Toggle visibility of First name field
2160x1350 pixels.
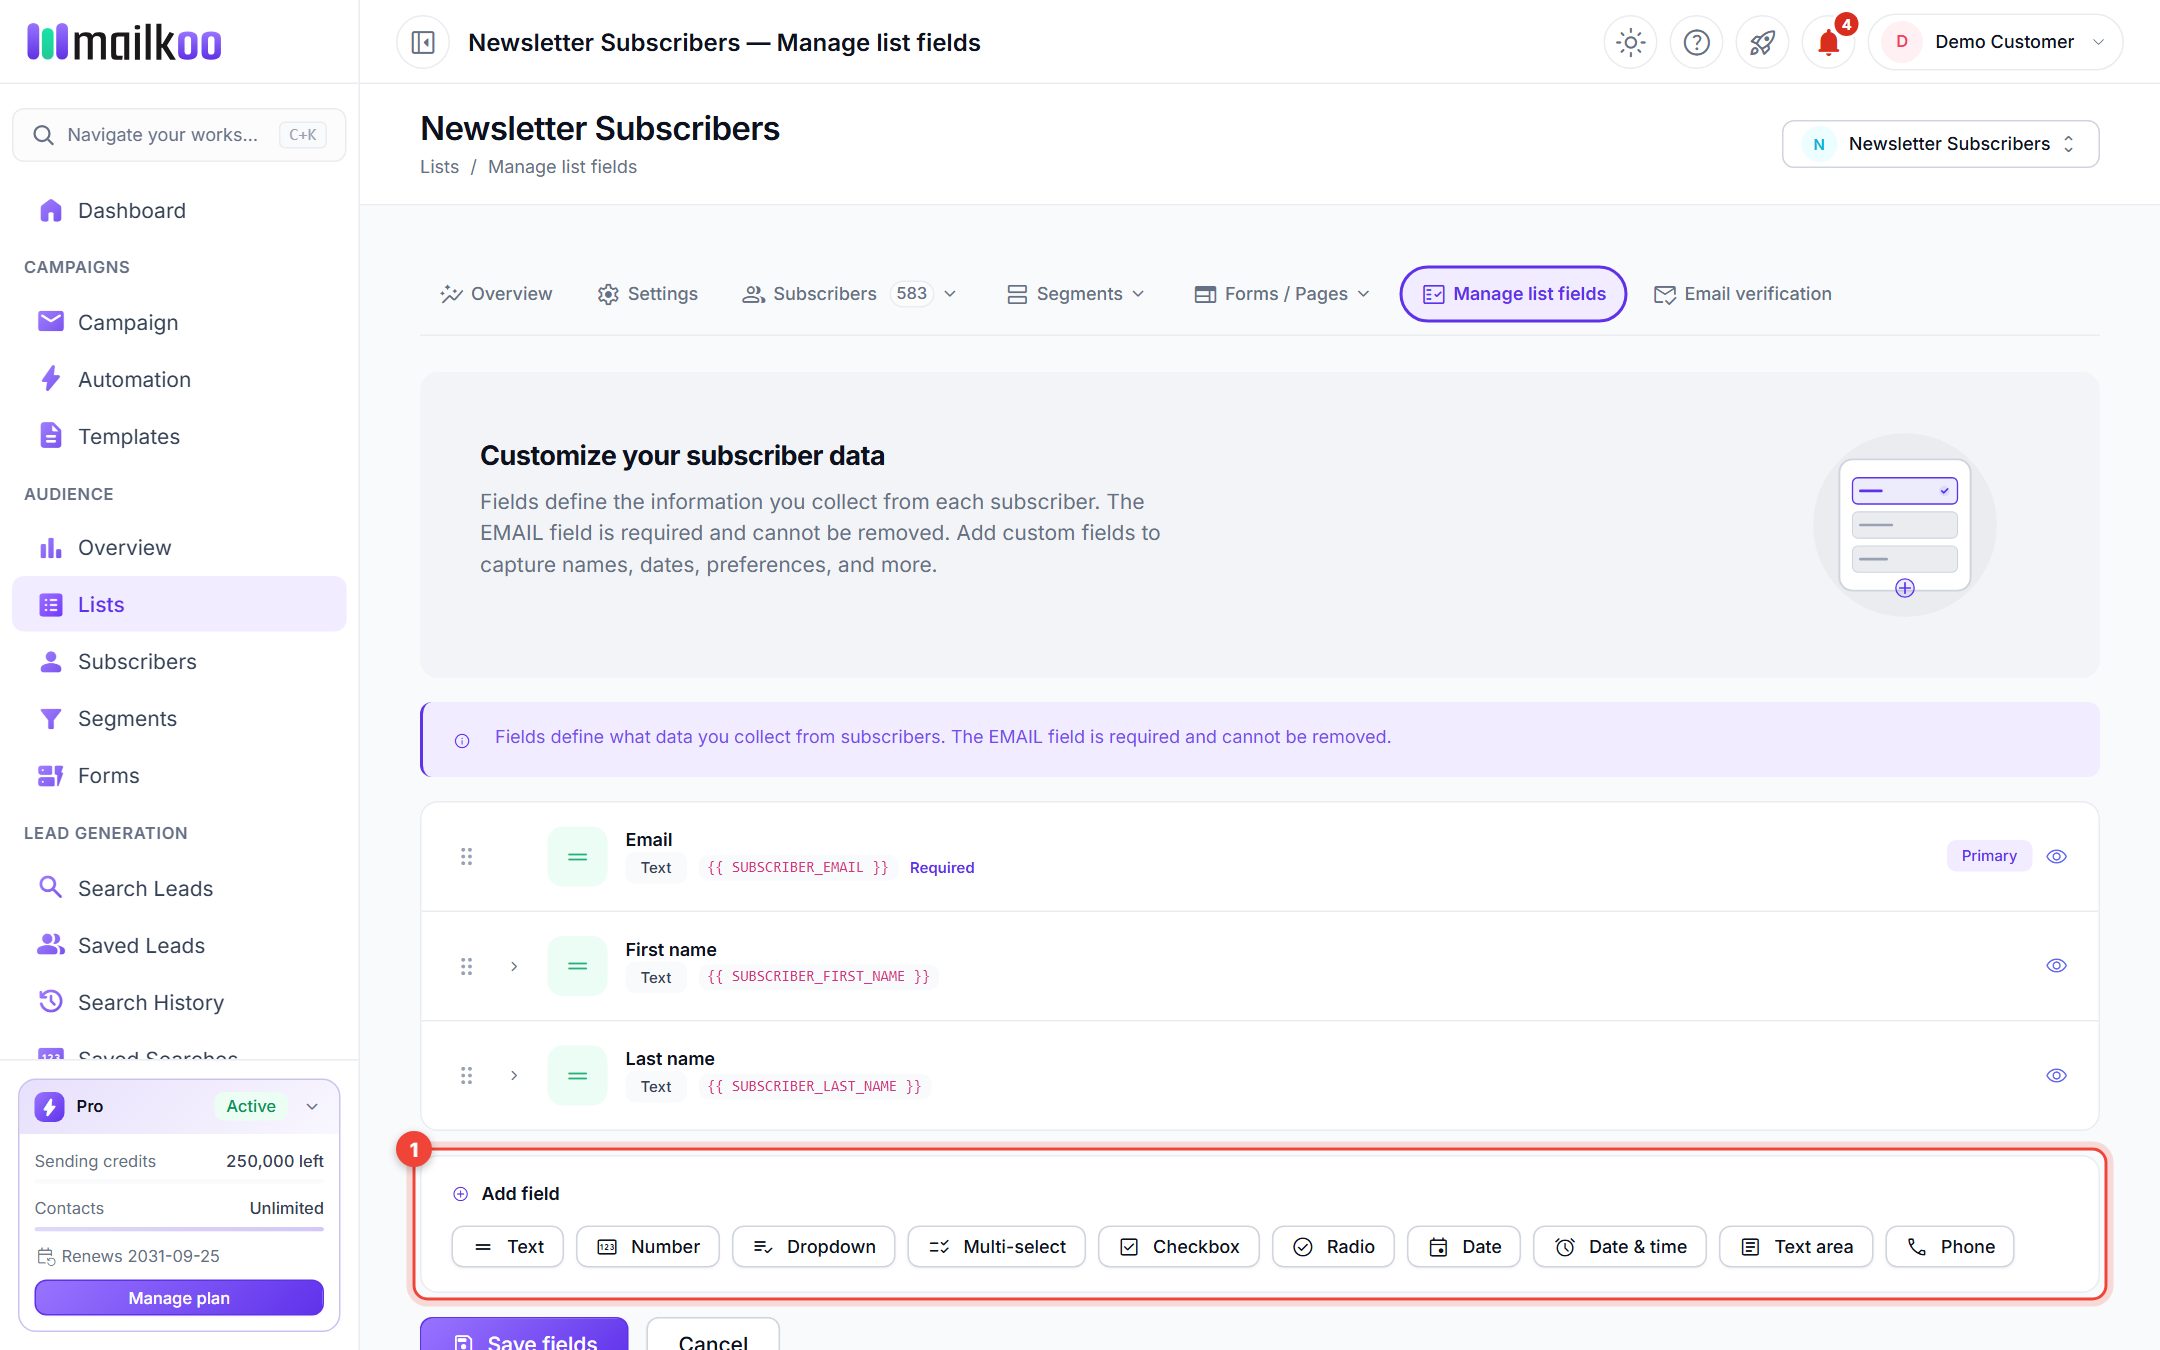pos(2056,965)
